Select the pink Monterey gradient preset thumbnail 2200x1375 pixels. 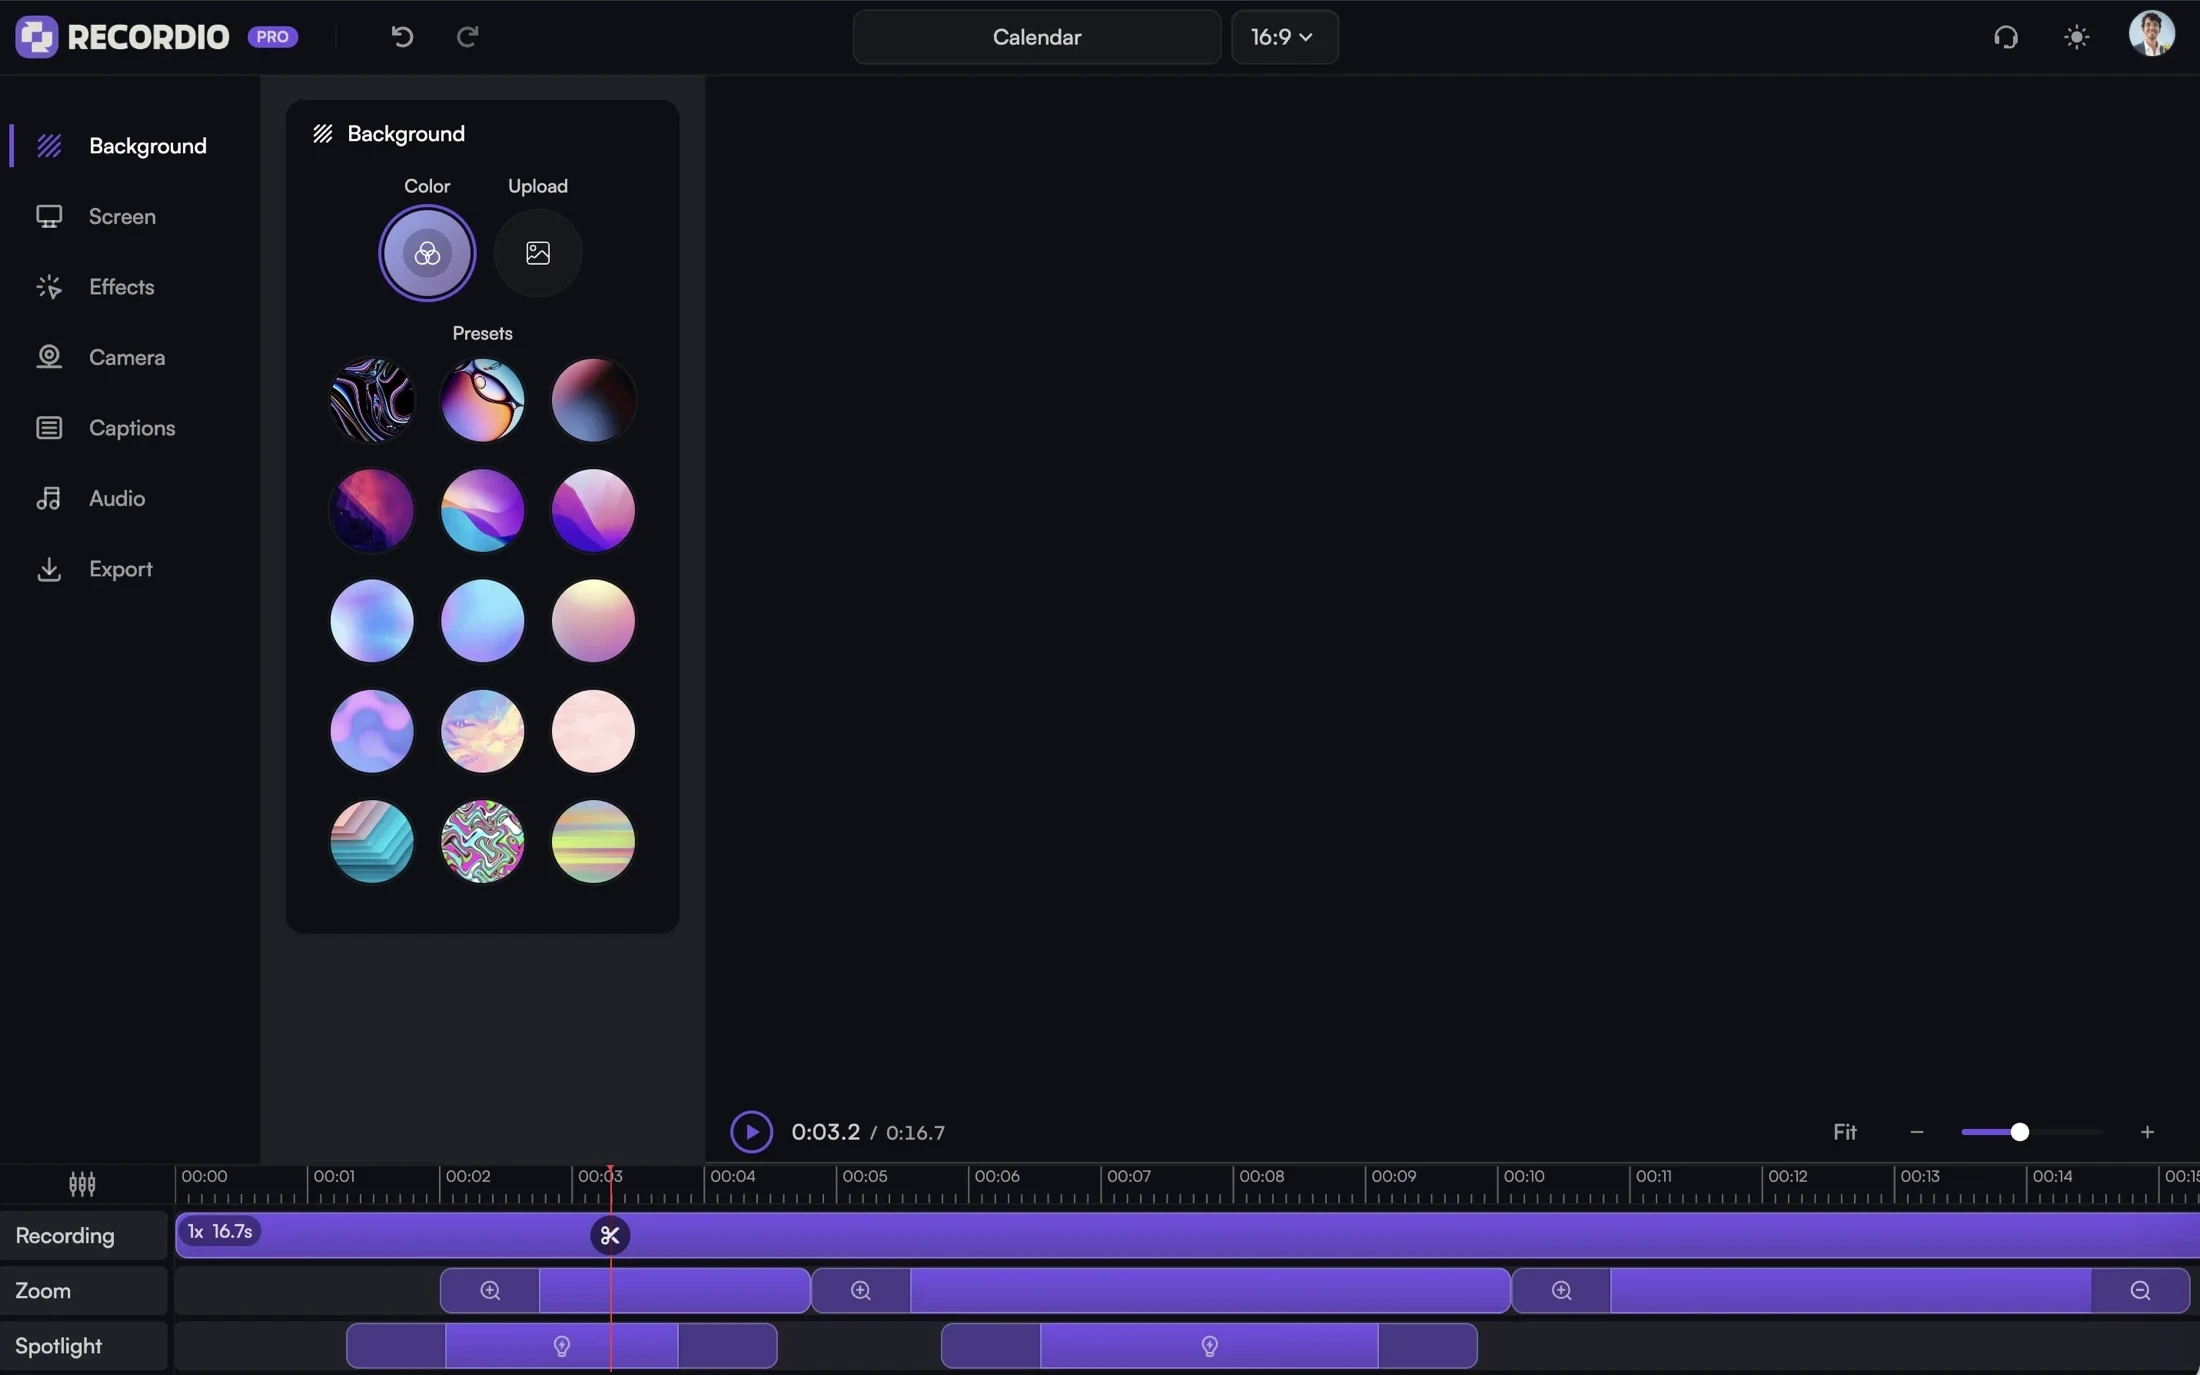point(593,511)
